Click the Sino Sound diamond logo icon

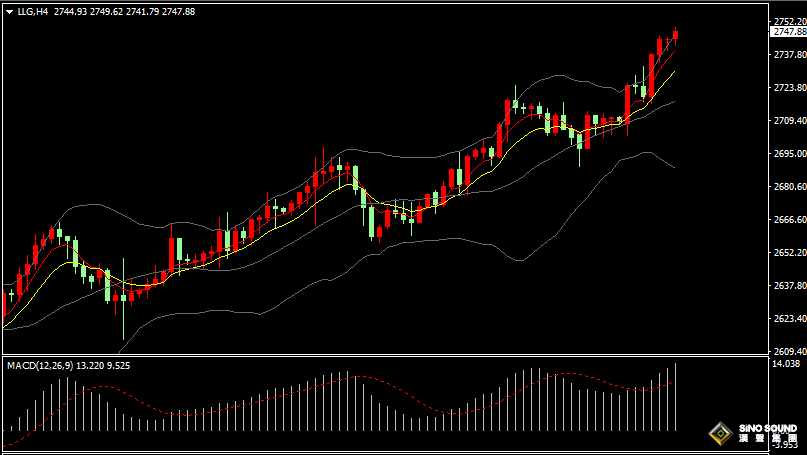(x=719, y=434)
